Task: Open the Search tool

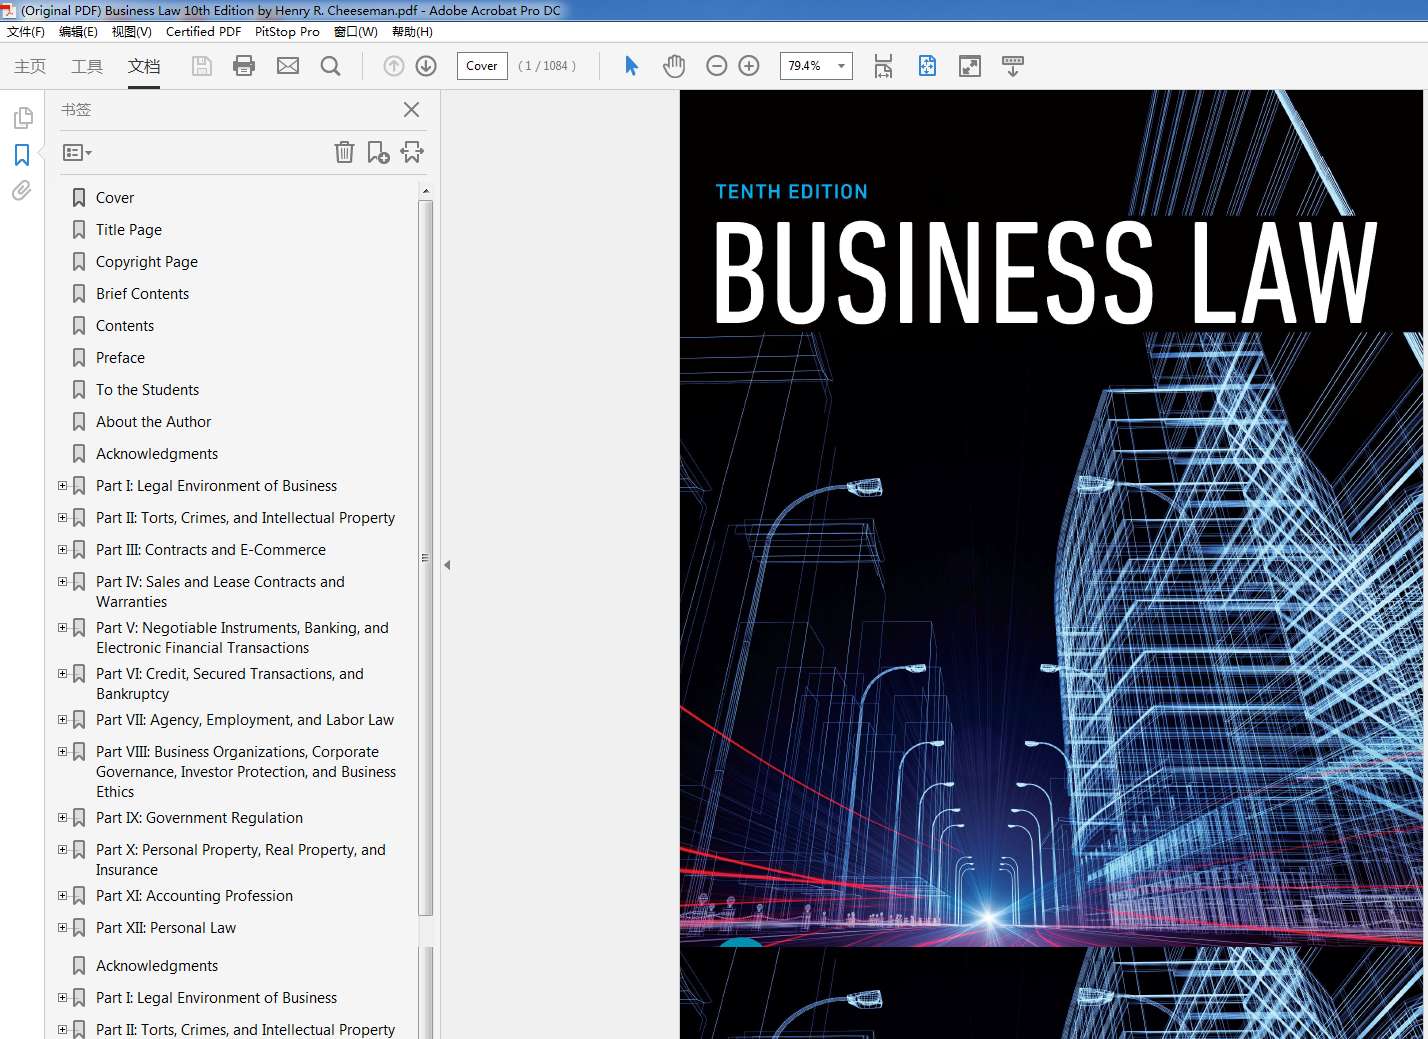Action: pos(330,66)
